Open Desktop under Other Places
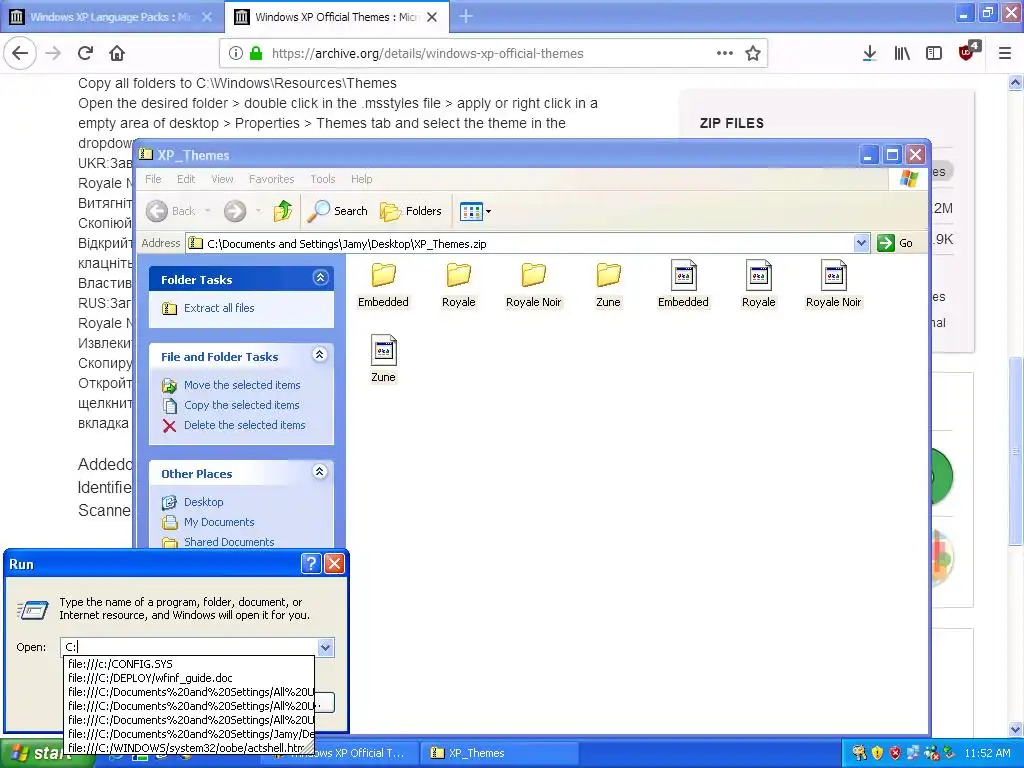This screenshot has height=768, width=1024. (x=203, y=502)
